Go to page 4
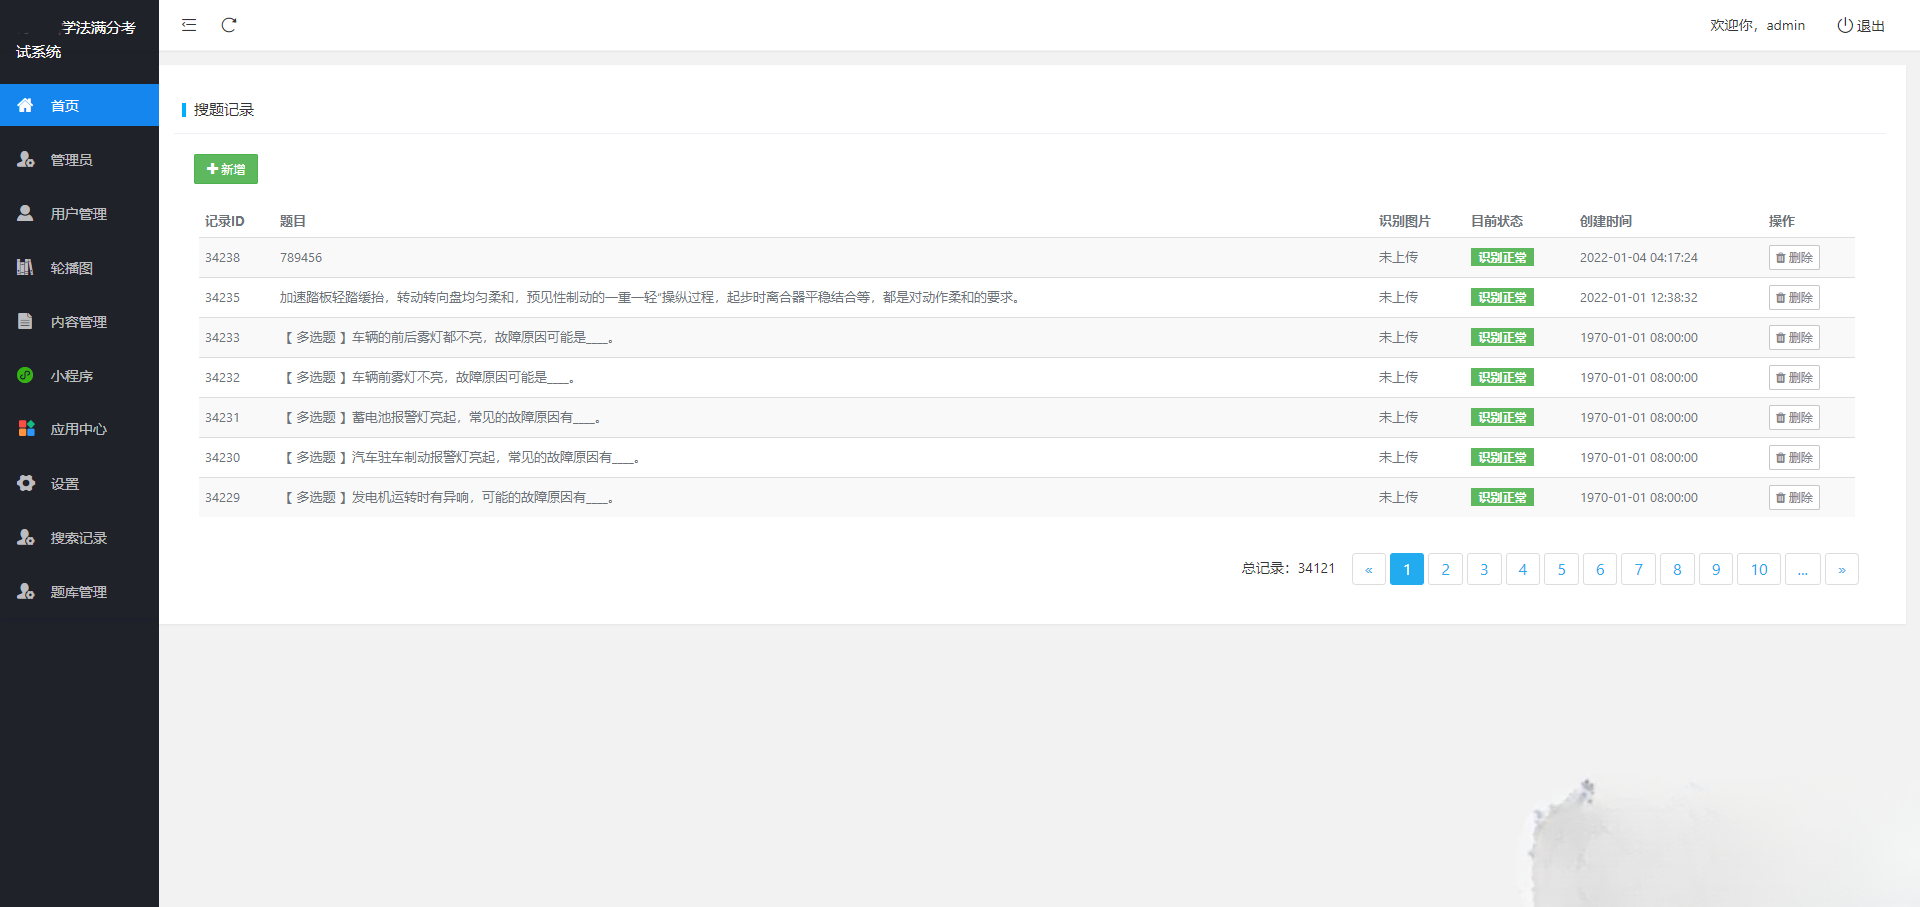 pyautogui.click(x=1523, y=569)
